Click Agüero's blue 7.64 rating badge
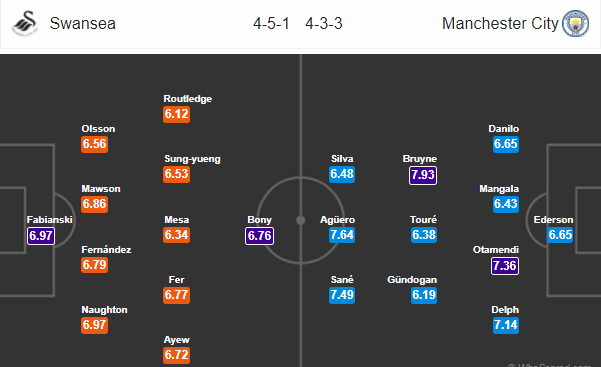The width and height of the screenshot is (601, 367). 342,235
